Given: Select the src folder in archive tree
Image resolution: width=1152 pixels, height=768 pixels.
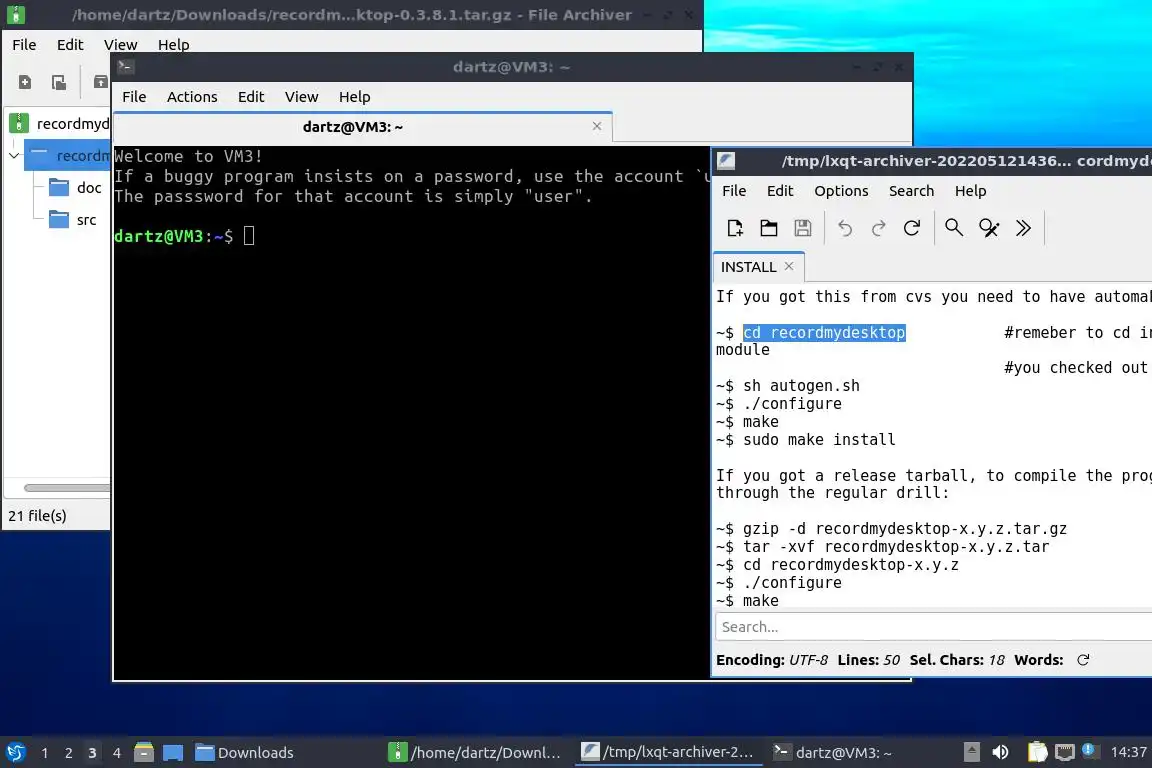Looking at the screenshot, I should (x=72, y=219).
